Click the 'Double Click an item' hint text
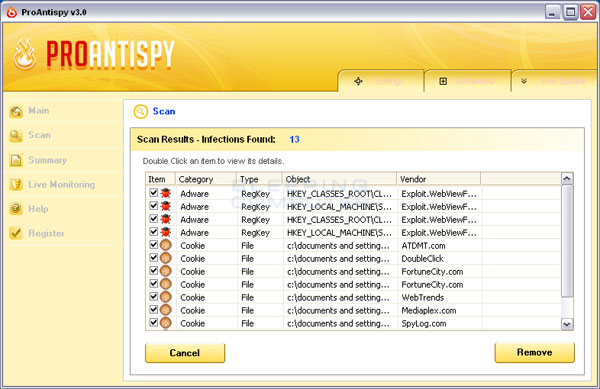The width and height of the screenshot is (600, 389). (213, 161)
